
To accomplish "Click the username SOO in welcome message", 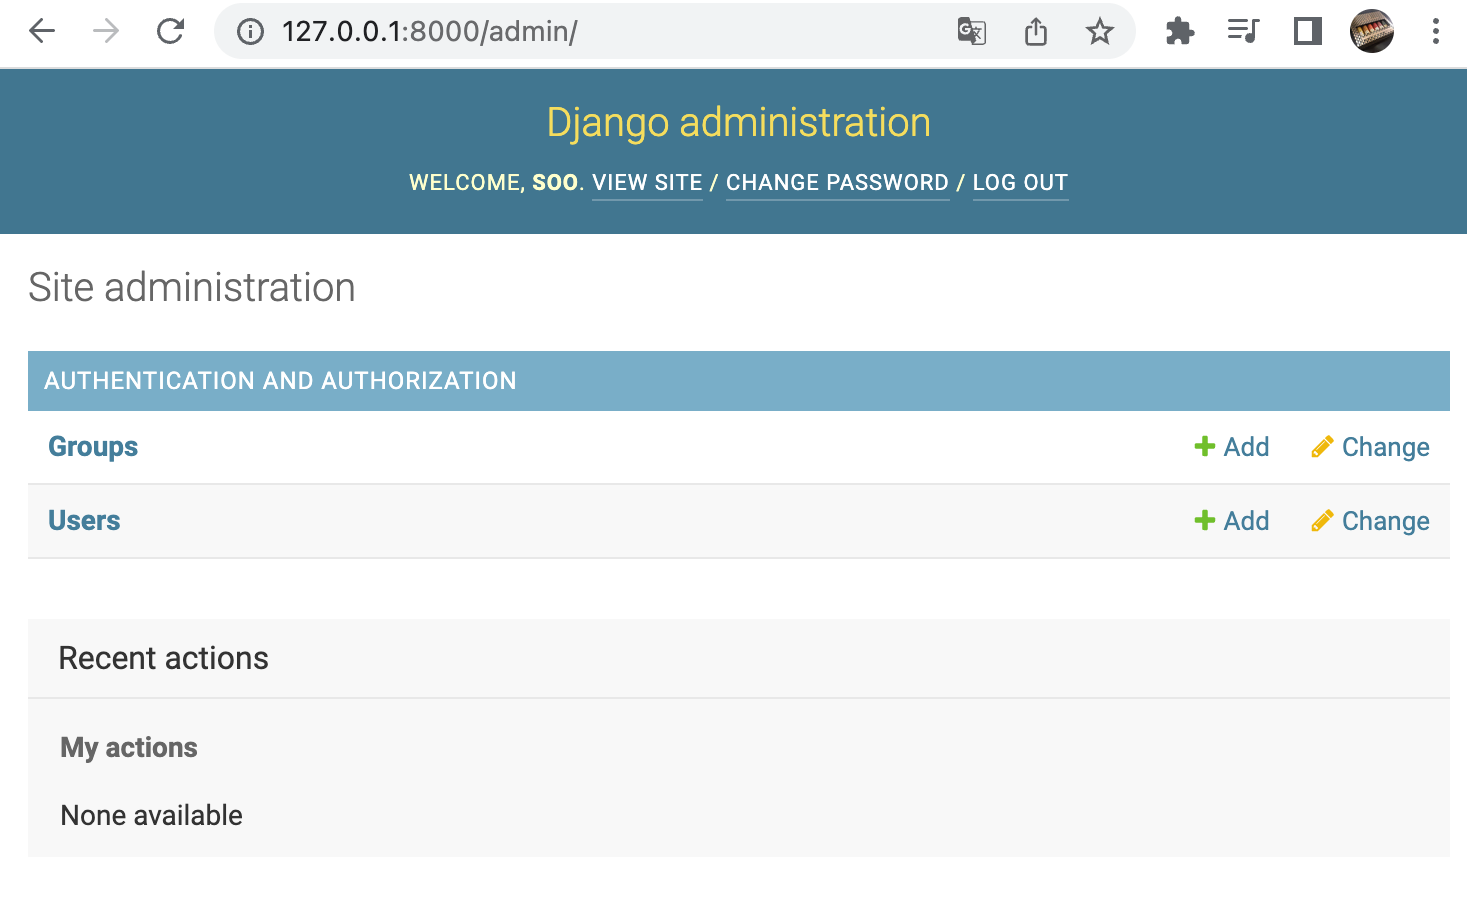I will click(x=555, y=183).
